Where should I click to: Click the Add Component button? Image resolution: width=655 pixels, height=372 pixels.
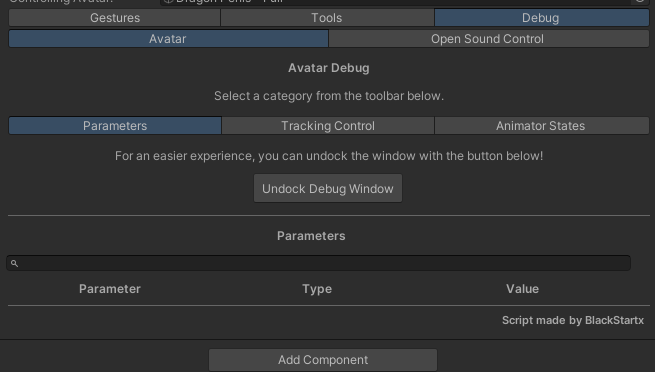pos(323,360)
